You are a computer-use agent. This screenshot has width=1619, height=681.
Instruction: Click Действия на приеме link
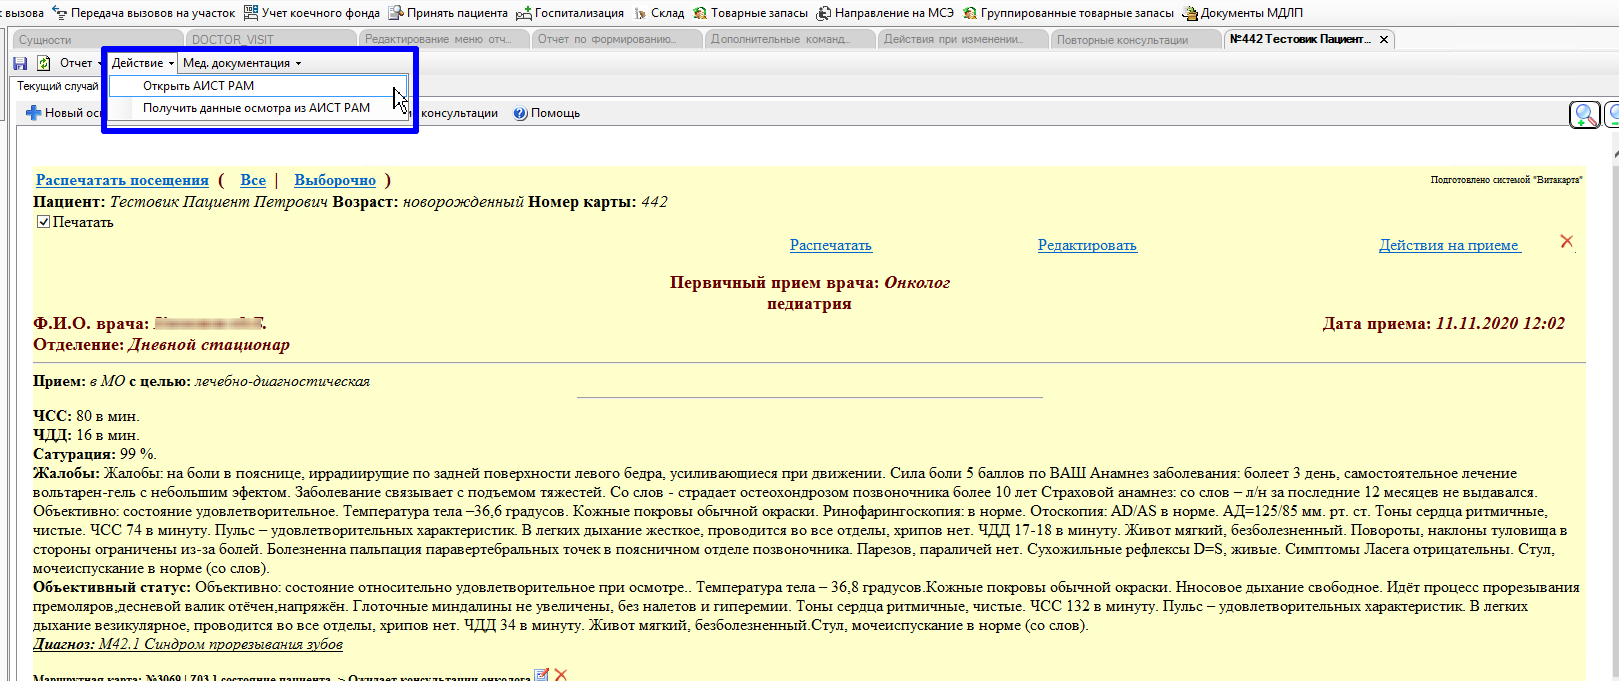1450,245
